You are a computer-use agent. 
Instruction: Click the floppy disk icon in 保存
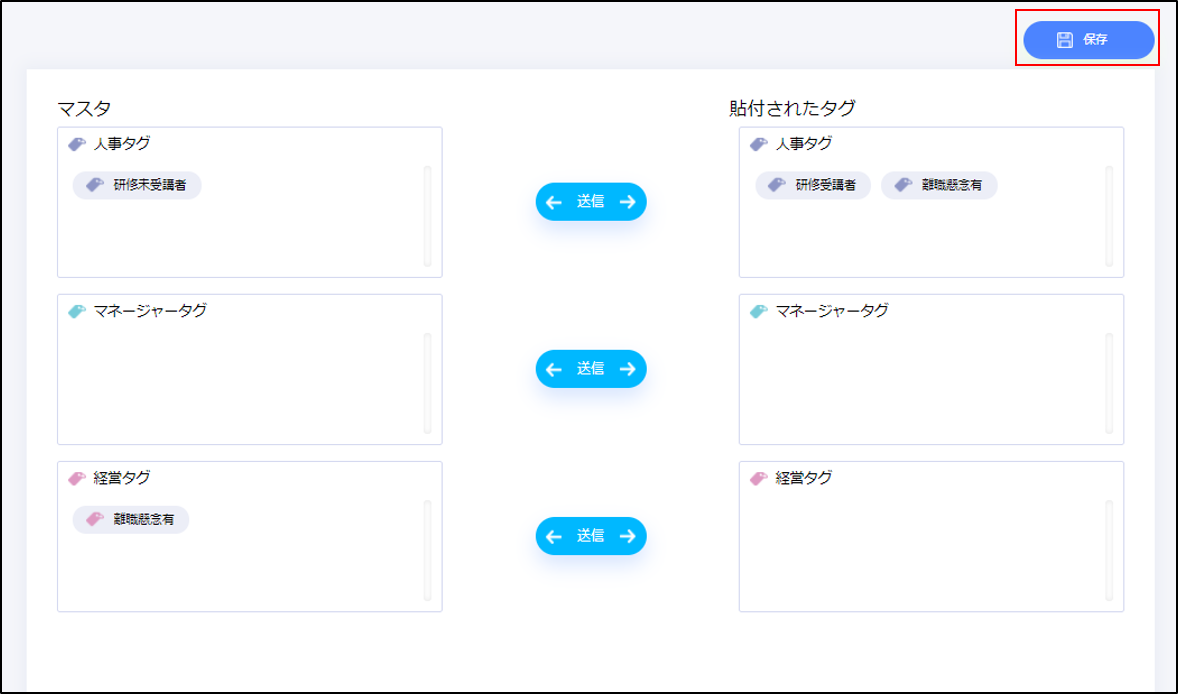[x=1065, y=40]
